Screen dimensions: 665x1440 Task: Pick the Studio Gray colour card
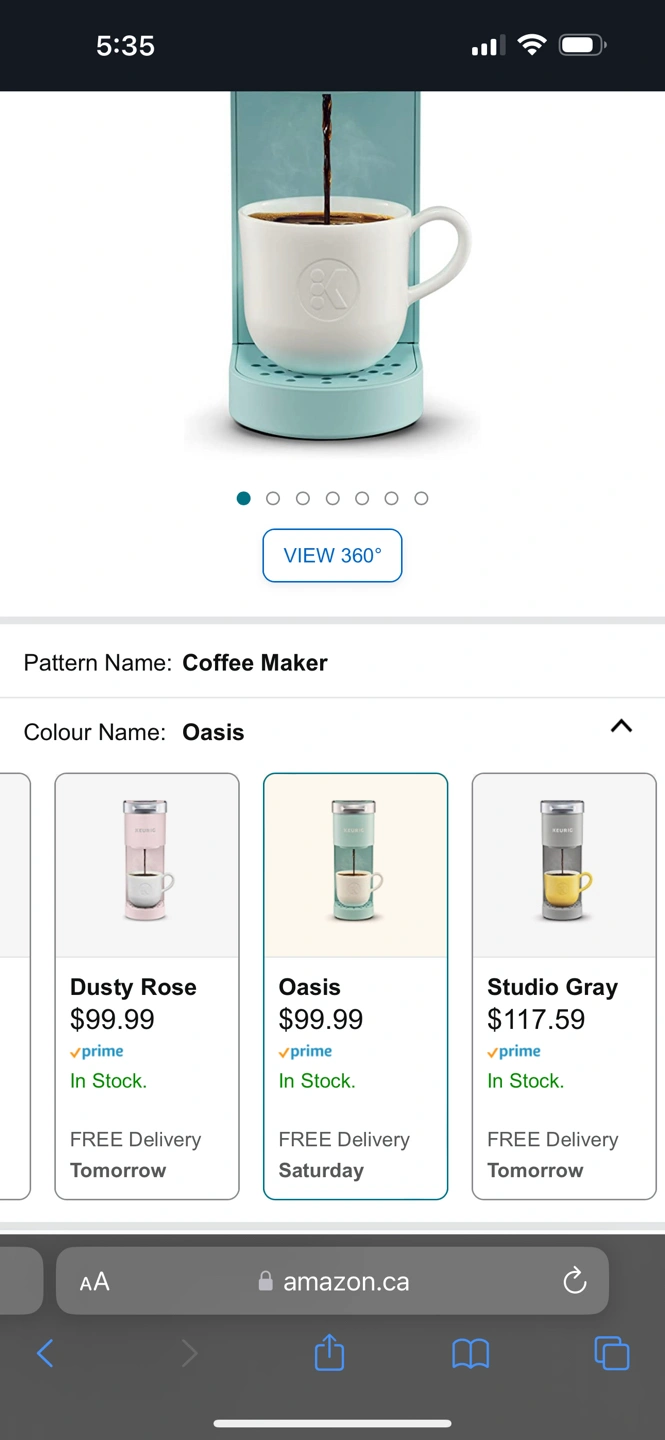[x=563, y=985]
